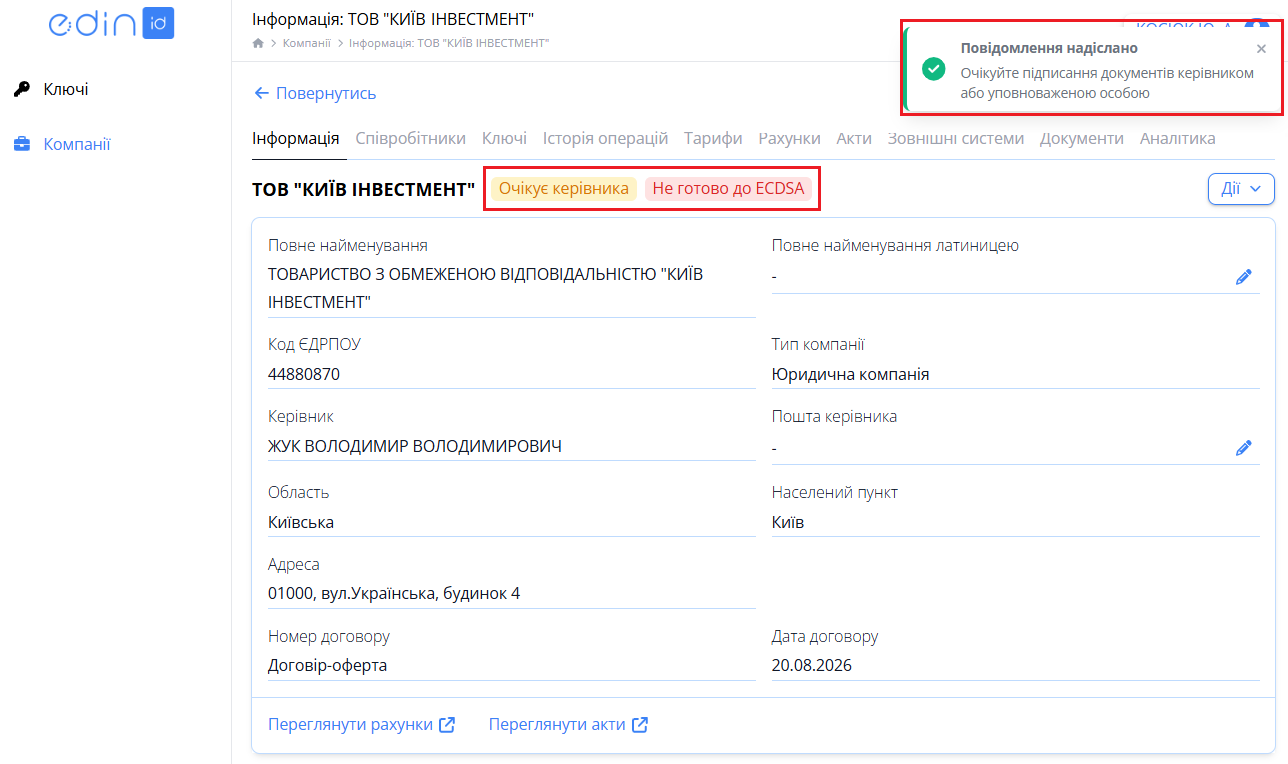Click the Очікує керівника status badge
The width and height of the screenshot is (1288, 764).
coord(564,189)
